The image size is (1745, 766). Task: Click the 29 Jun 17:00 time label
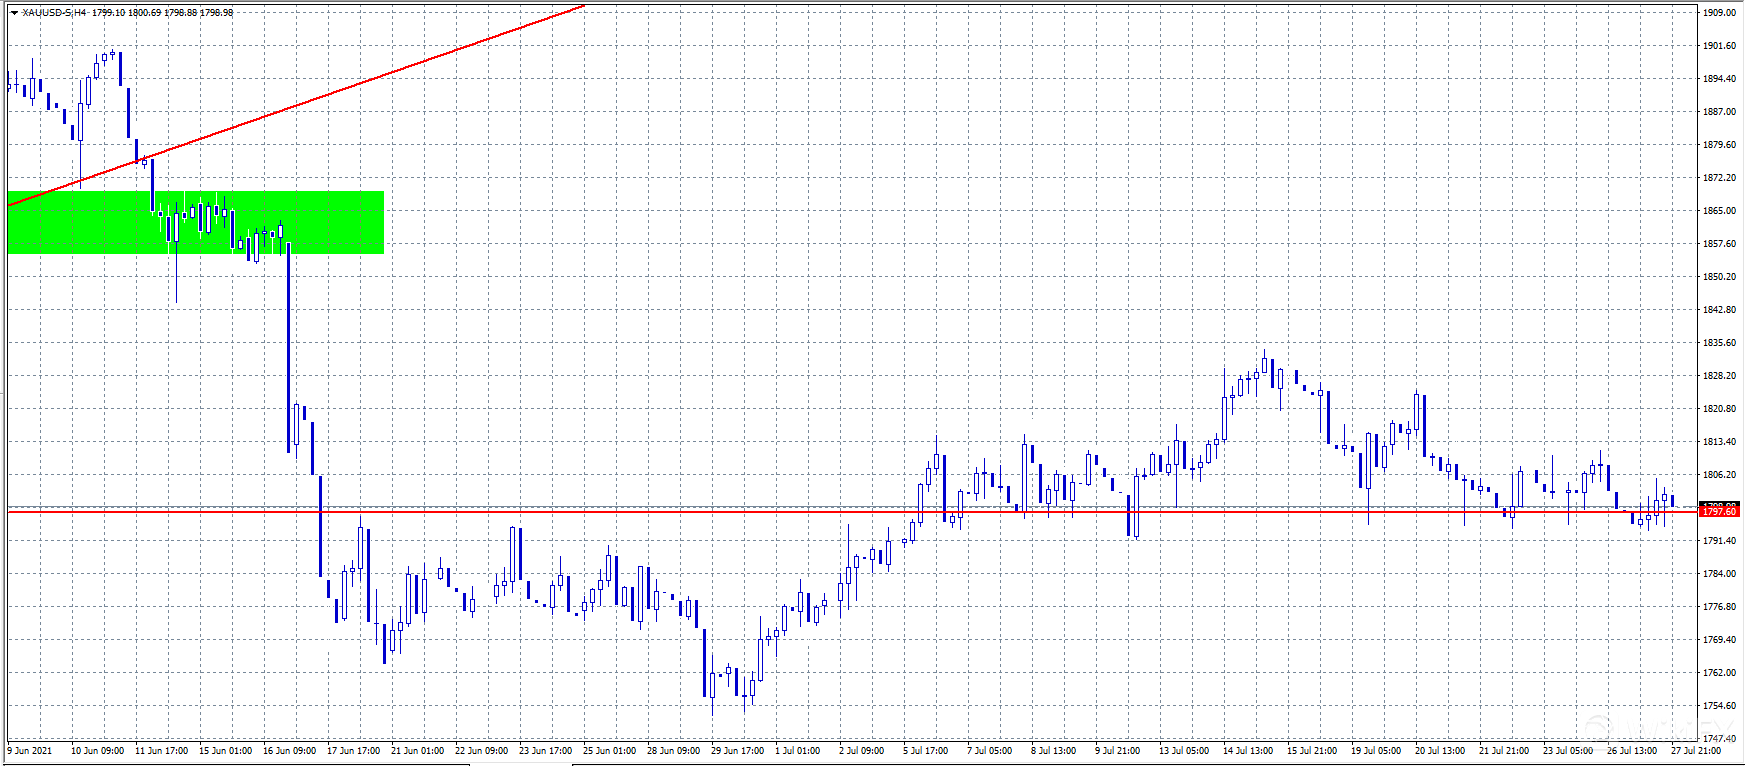coord(737,751)
